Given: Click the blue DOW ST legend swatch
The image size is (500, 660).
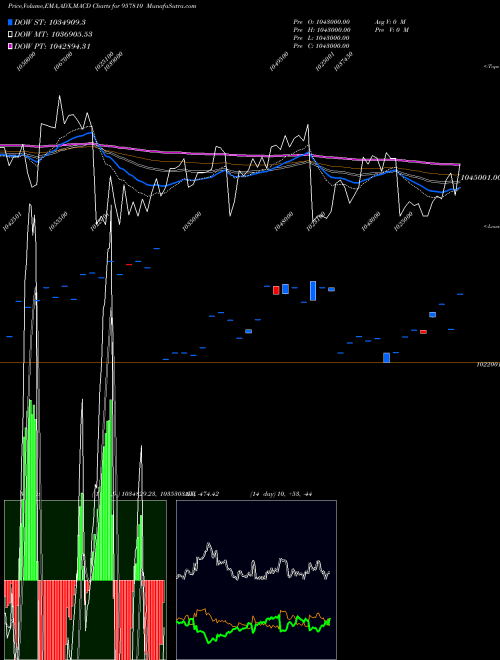Looking at the screenshot, I should tap(10, 22).
